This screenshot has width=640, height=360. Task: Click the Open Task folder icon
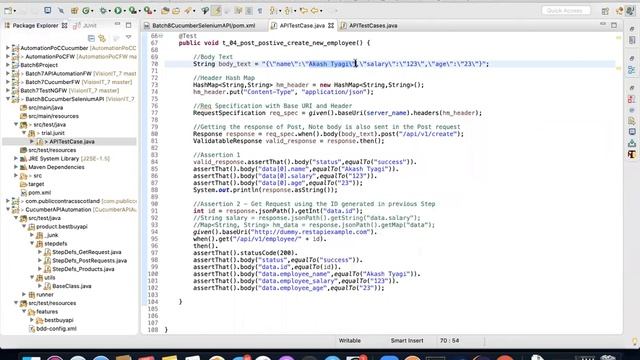(176, 11)
